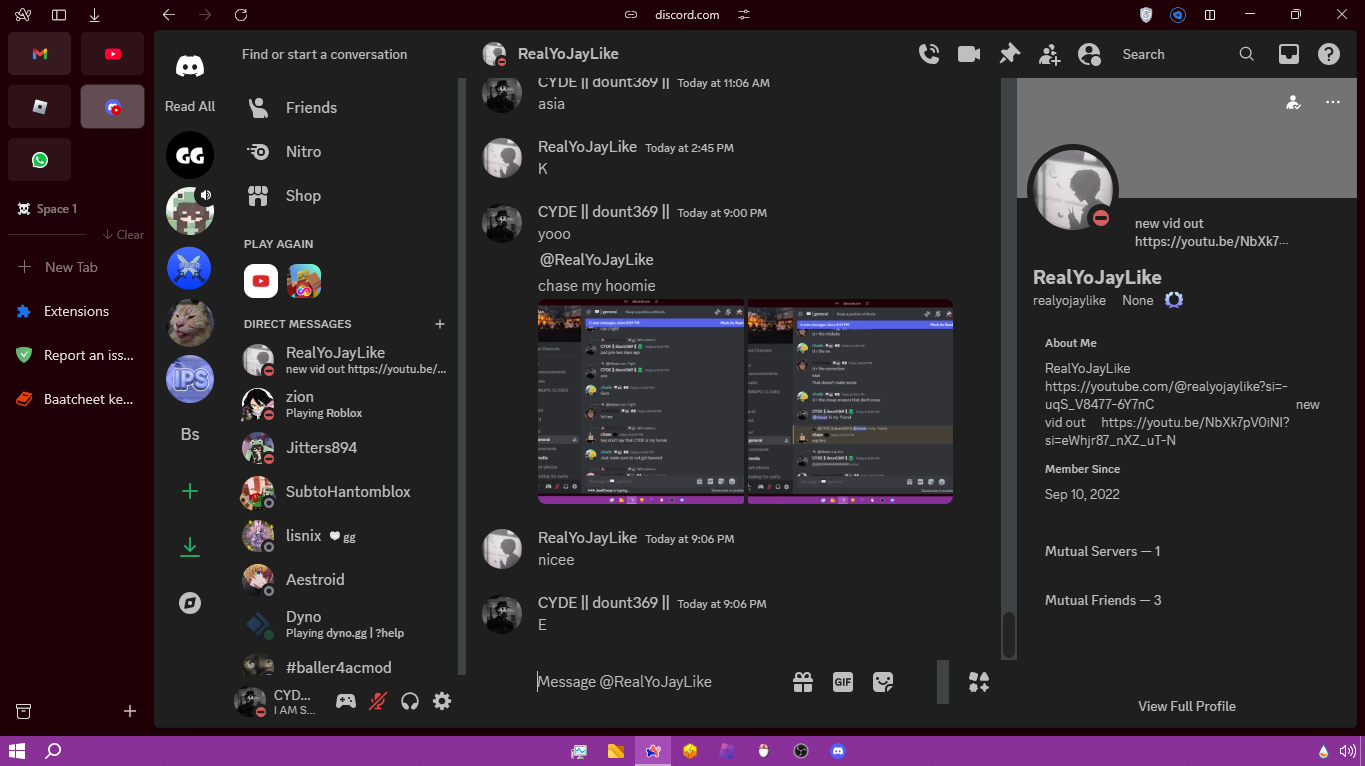Viewport: 1365px width, 766px height.
Task: Open the YouTube pinned tab
Action: 112,54
